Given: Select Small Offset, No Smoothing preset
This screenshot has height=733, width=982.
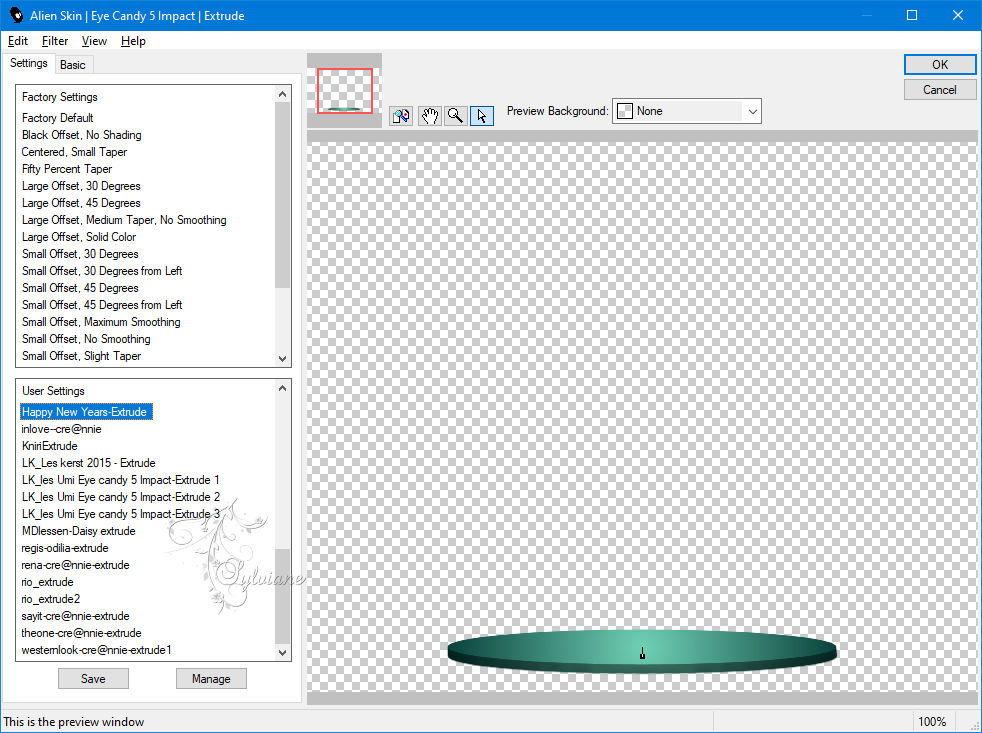Looking at the screenshot, I should point(86,338).
